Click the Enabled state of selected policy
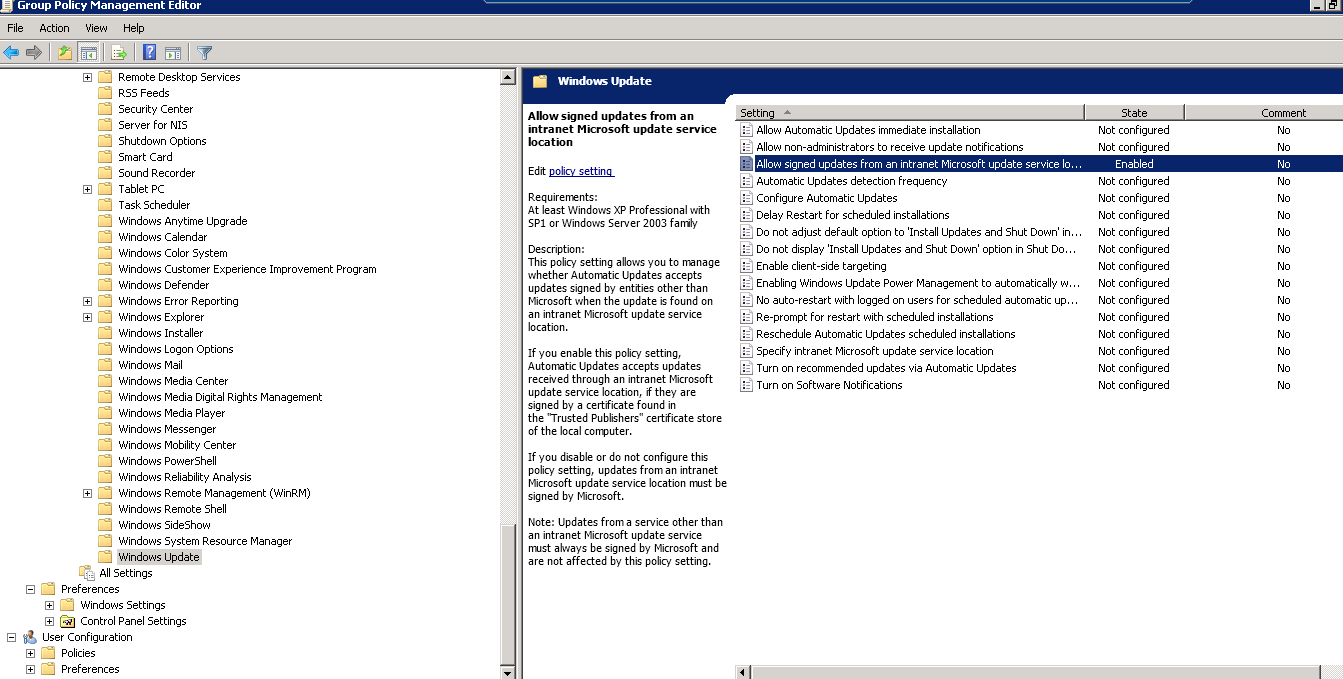1343x679 pixels. [x=1134, y=164]
